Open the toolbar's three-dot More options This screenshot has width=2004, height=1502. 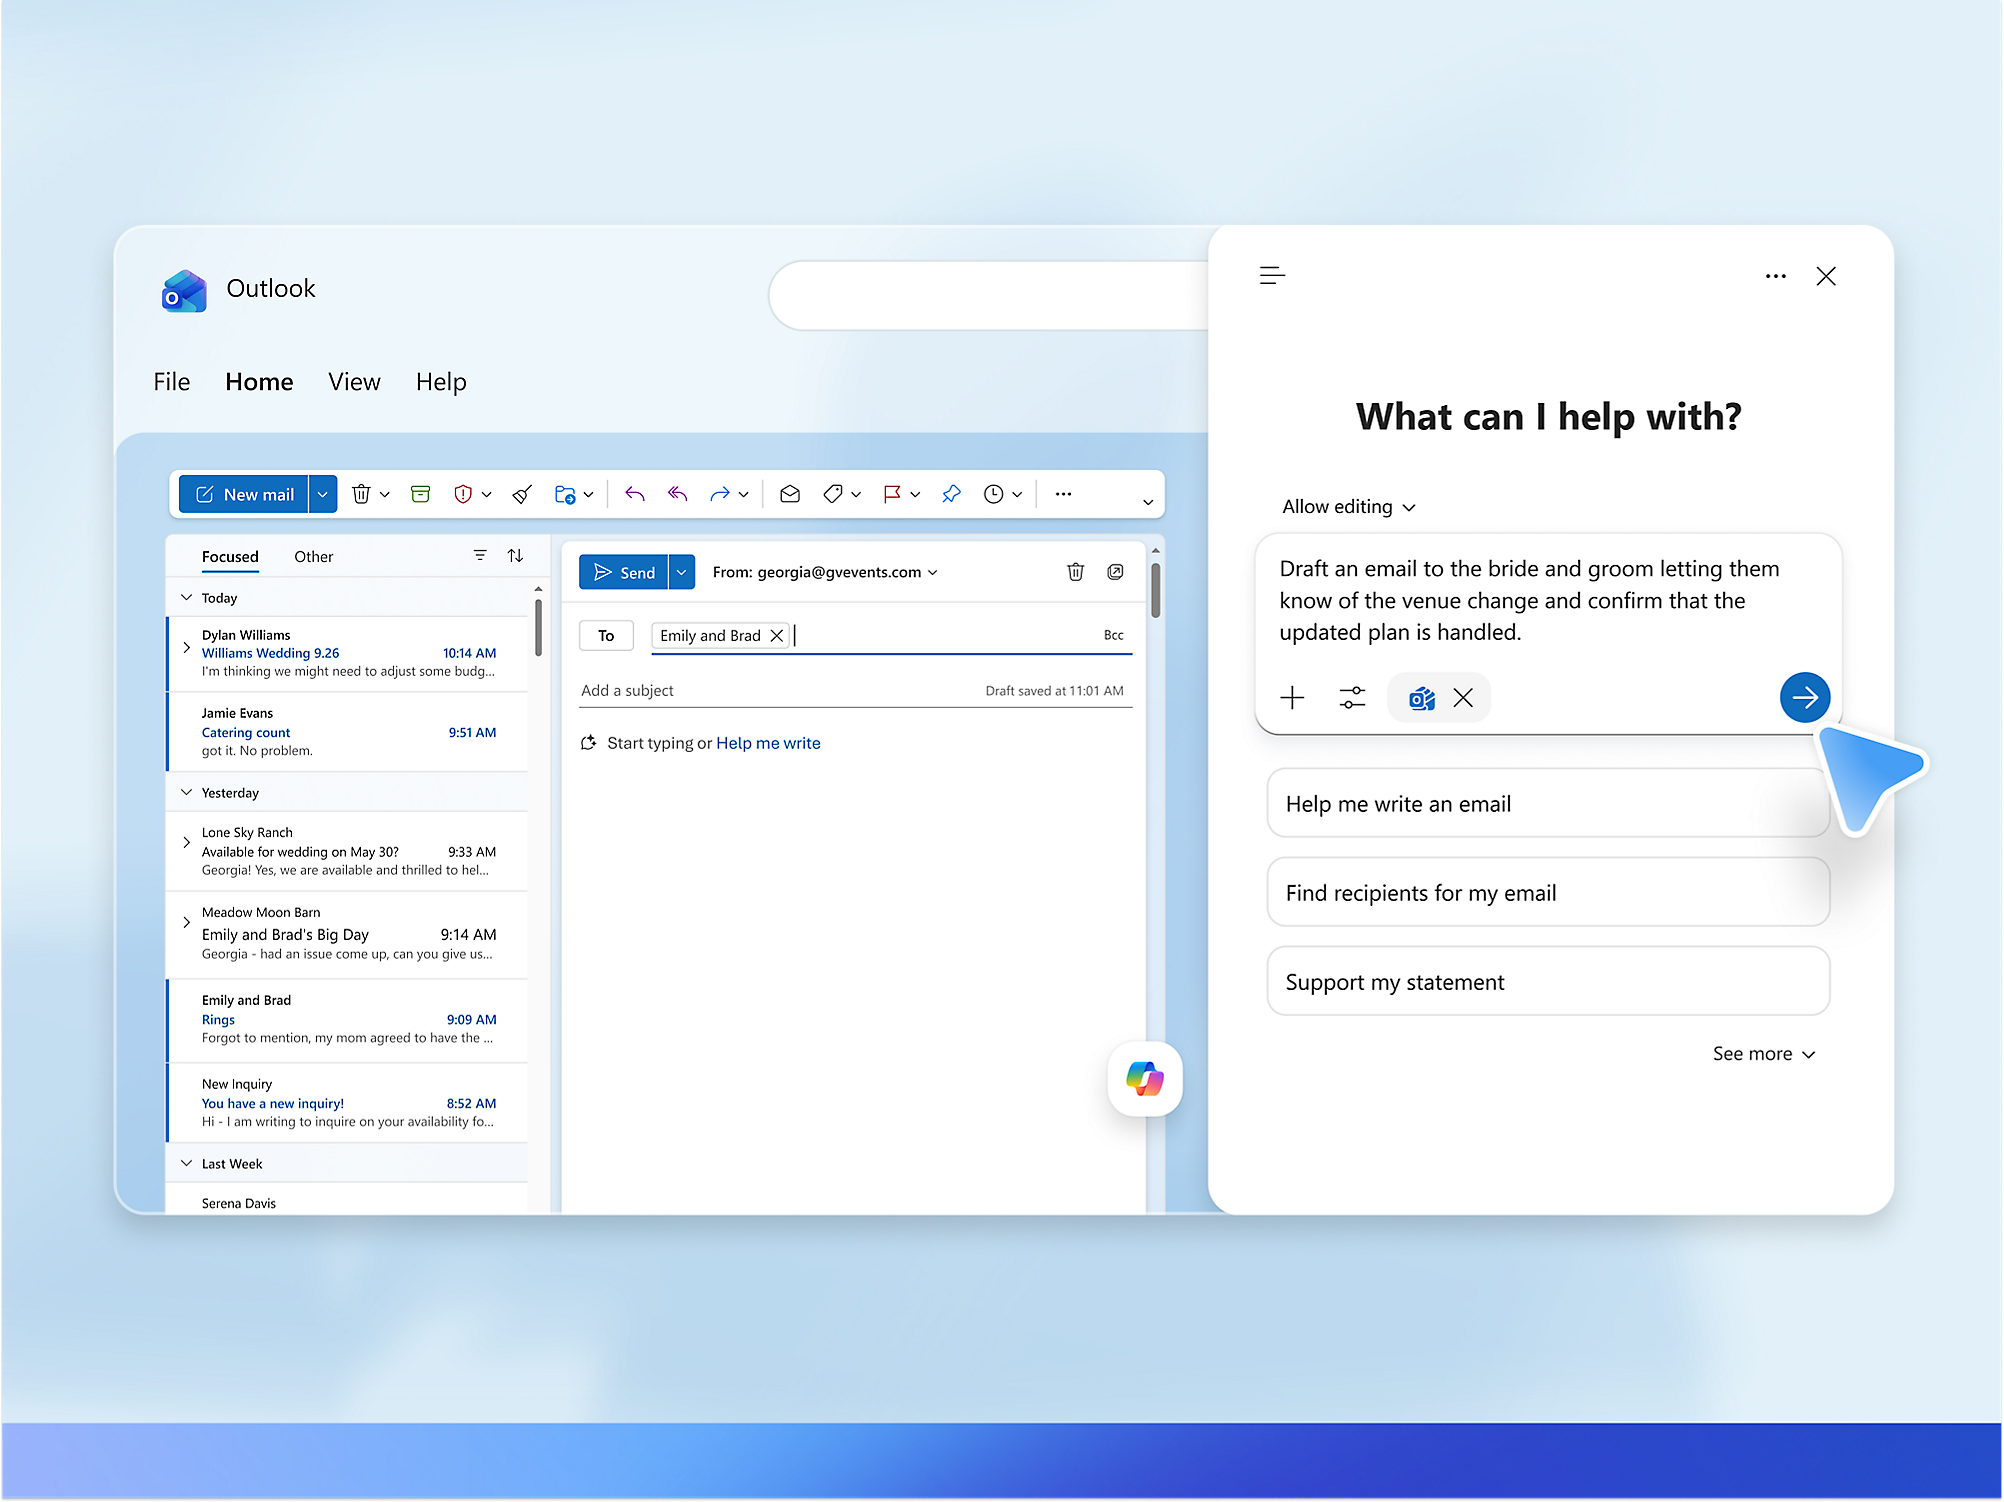coord(1063,494)
